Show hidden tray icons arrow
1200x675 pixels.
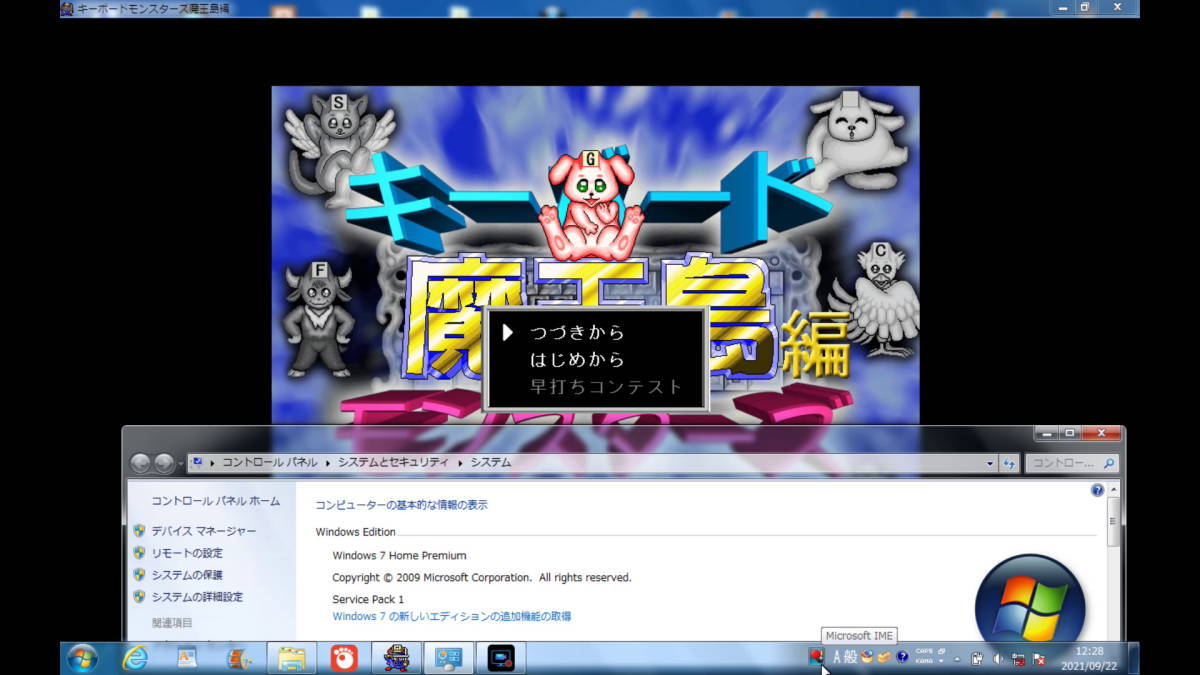click(x=957, y=660)
